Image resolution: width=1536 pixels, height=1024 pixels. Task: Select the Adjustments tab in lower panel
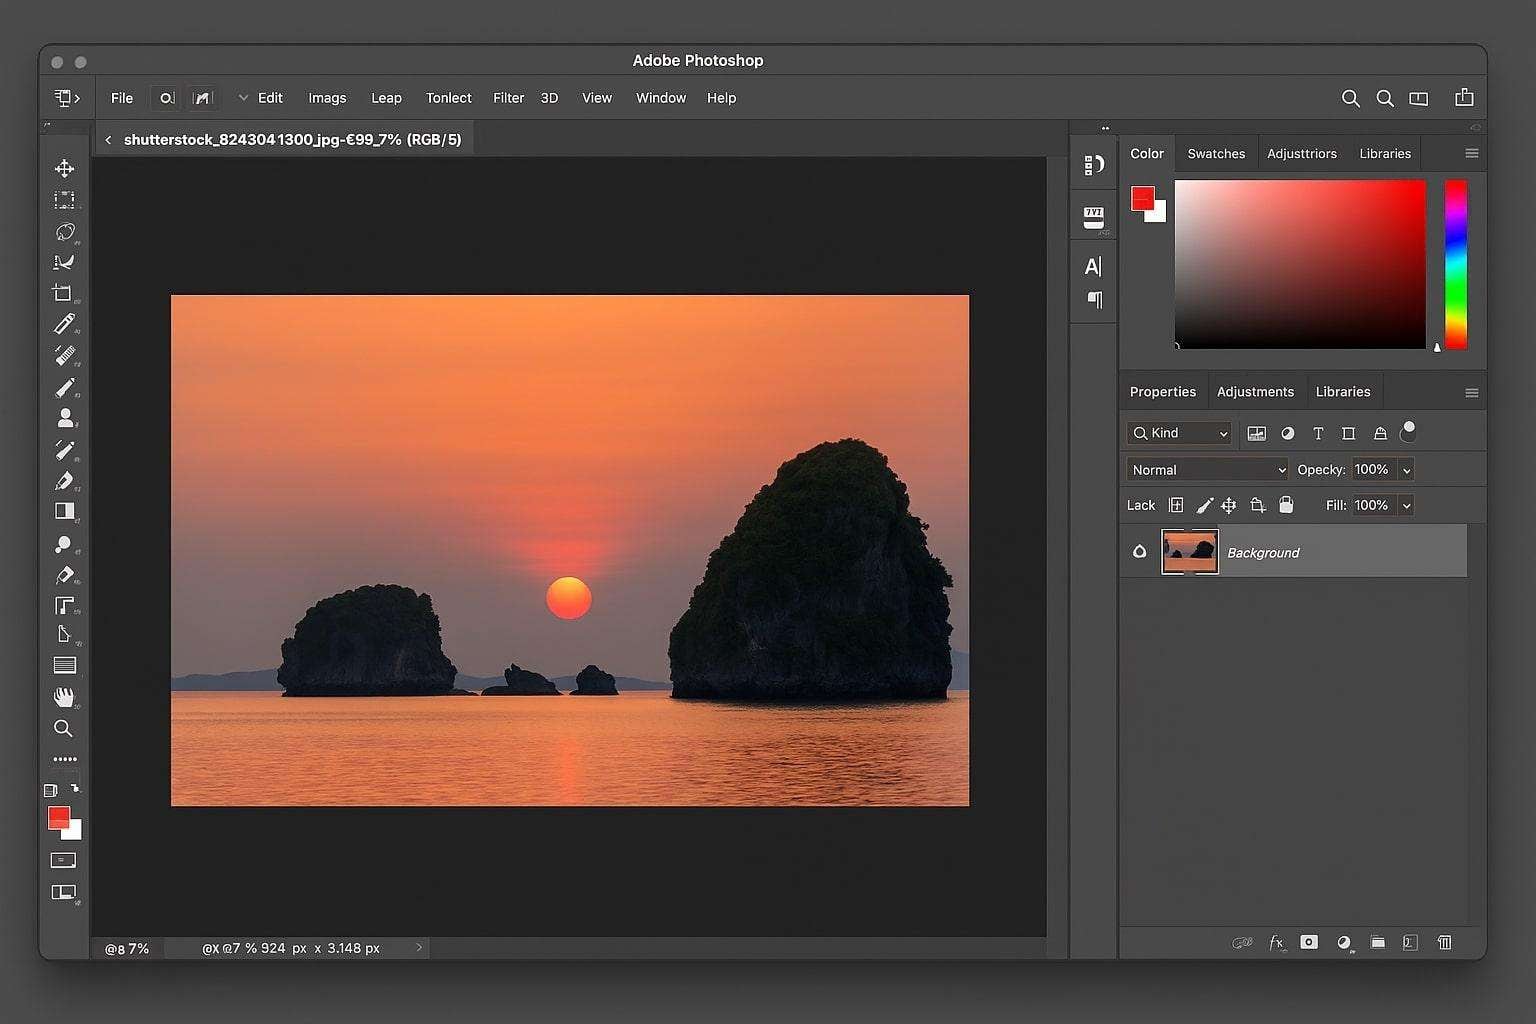(x=1255, y=392)
